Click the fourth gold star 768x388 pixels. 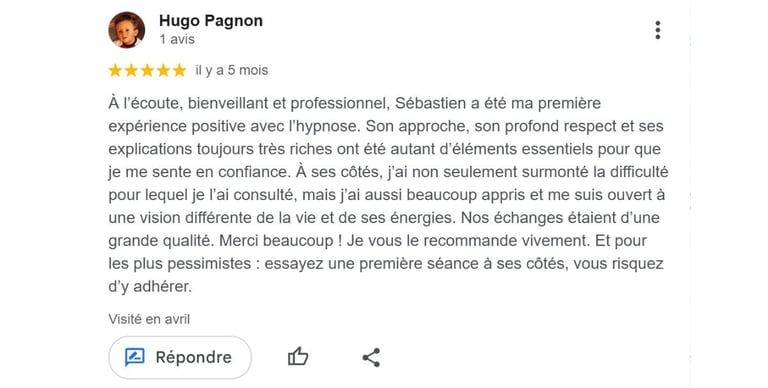164,71
